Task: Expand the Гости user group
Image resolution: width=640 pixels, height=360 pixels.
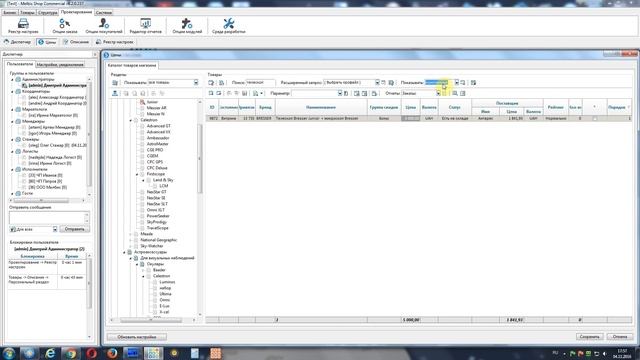Action: [12, 193]
